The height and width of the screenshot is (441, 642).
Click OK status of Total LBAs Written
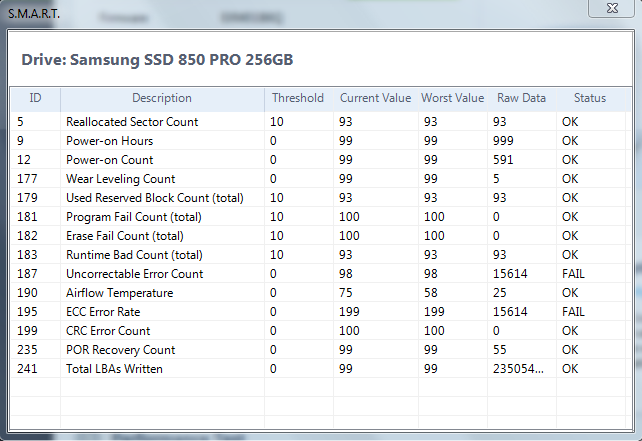click(570, 369)
